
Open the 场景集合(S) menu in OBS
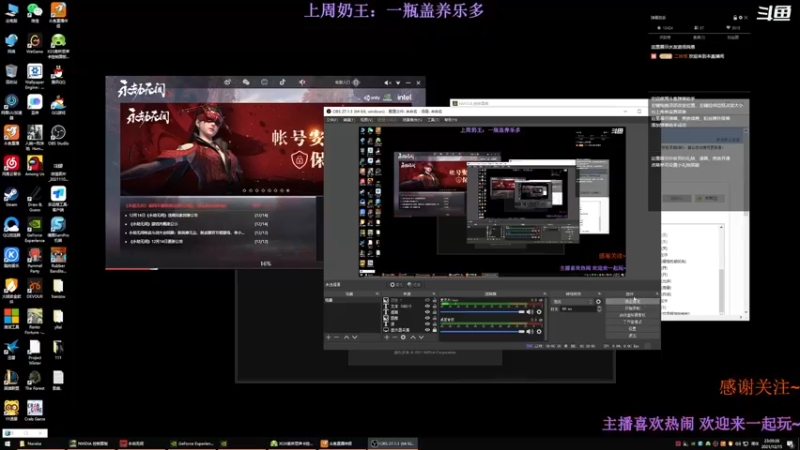[x=412, y=119]
